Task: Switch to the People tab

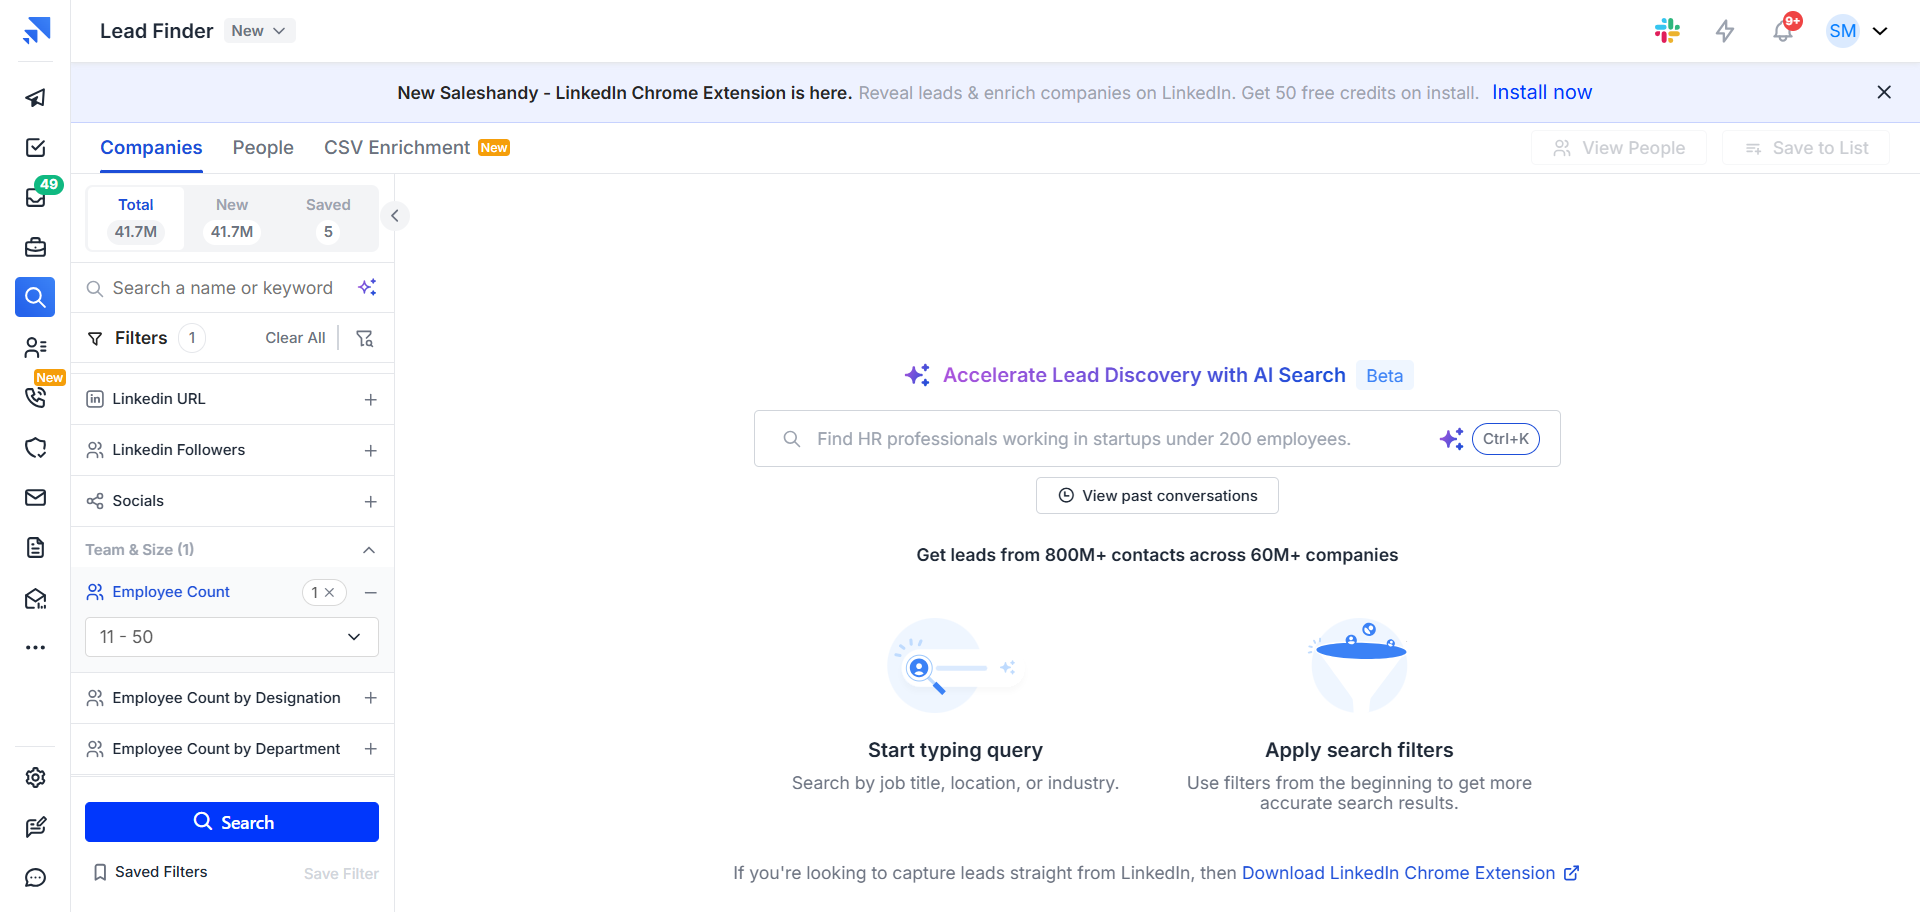Action: [263, 148]
